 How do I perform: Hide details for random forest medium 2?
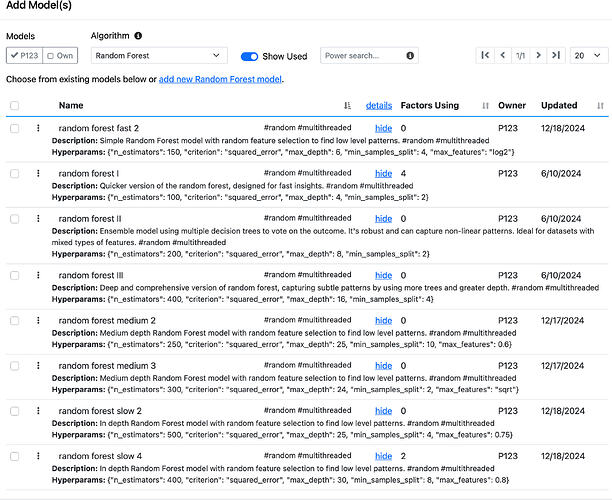pos(383,320)
